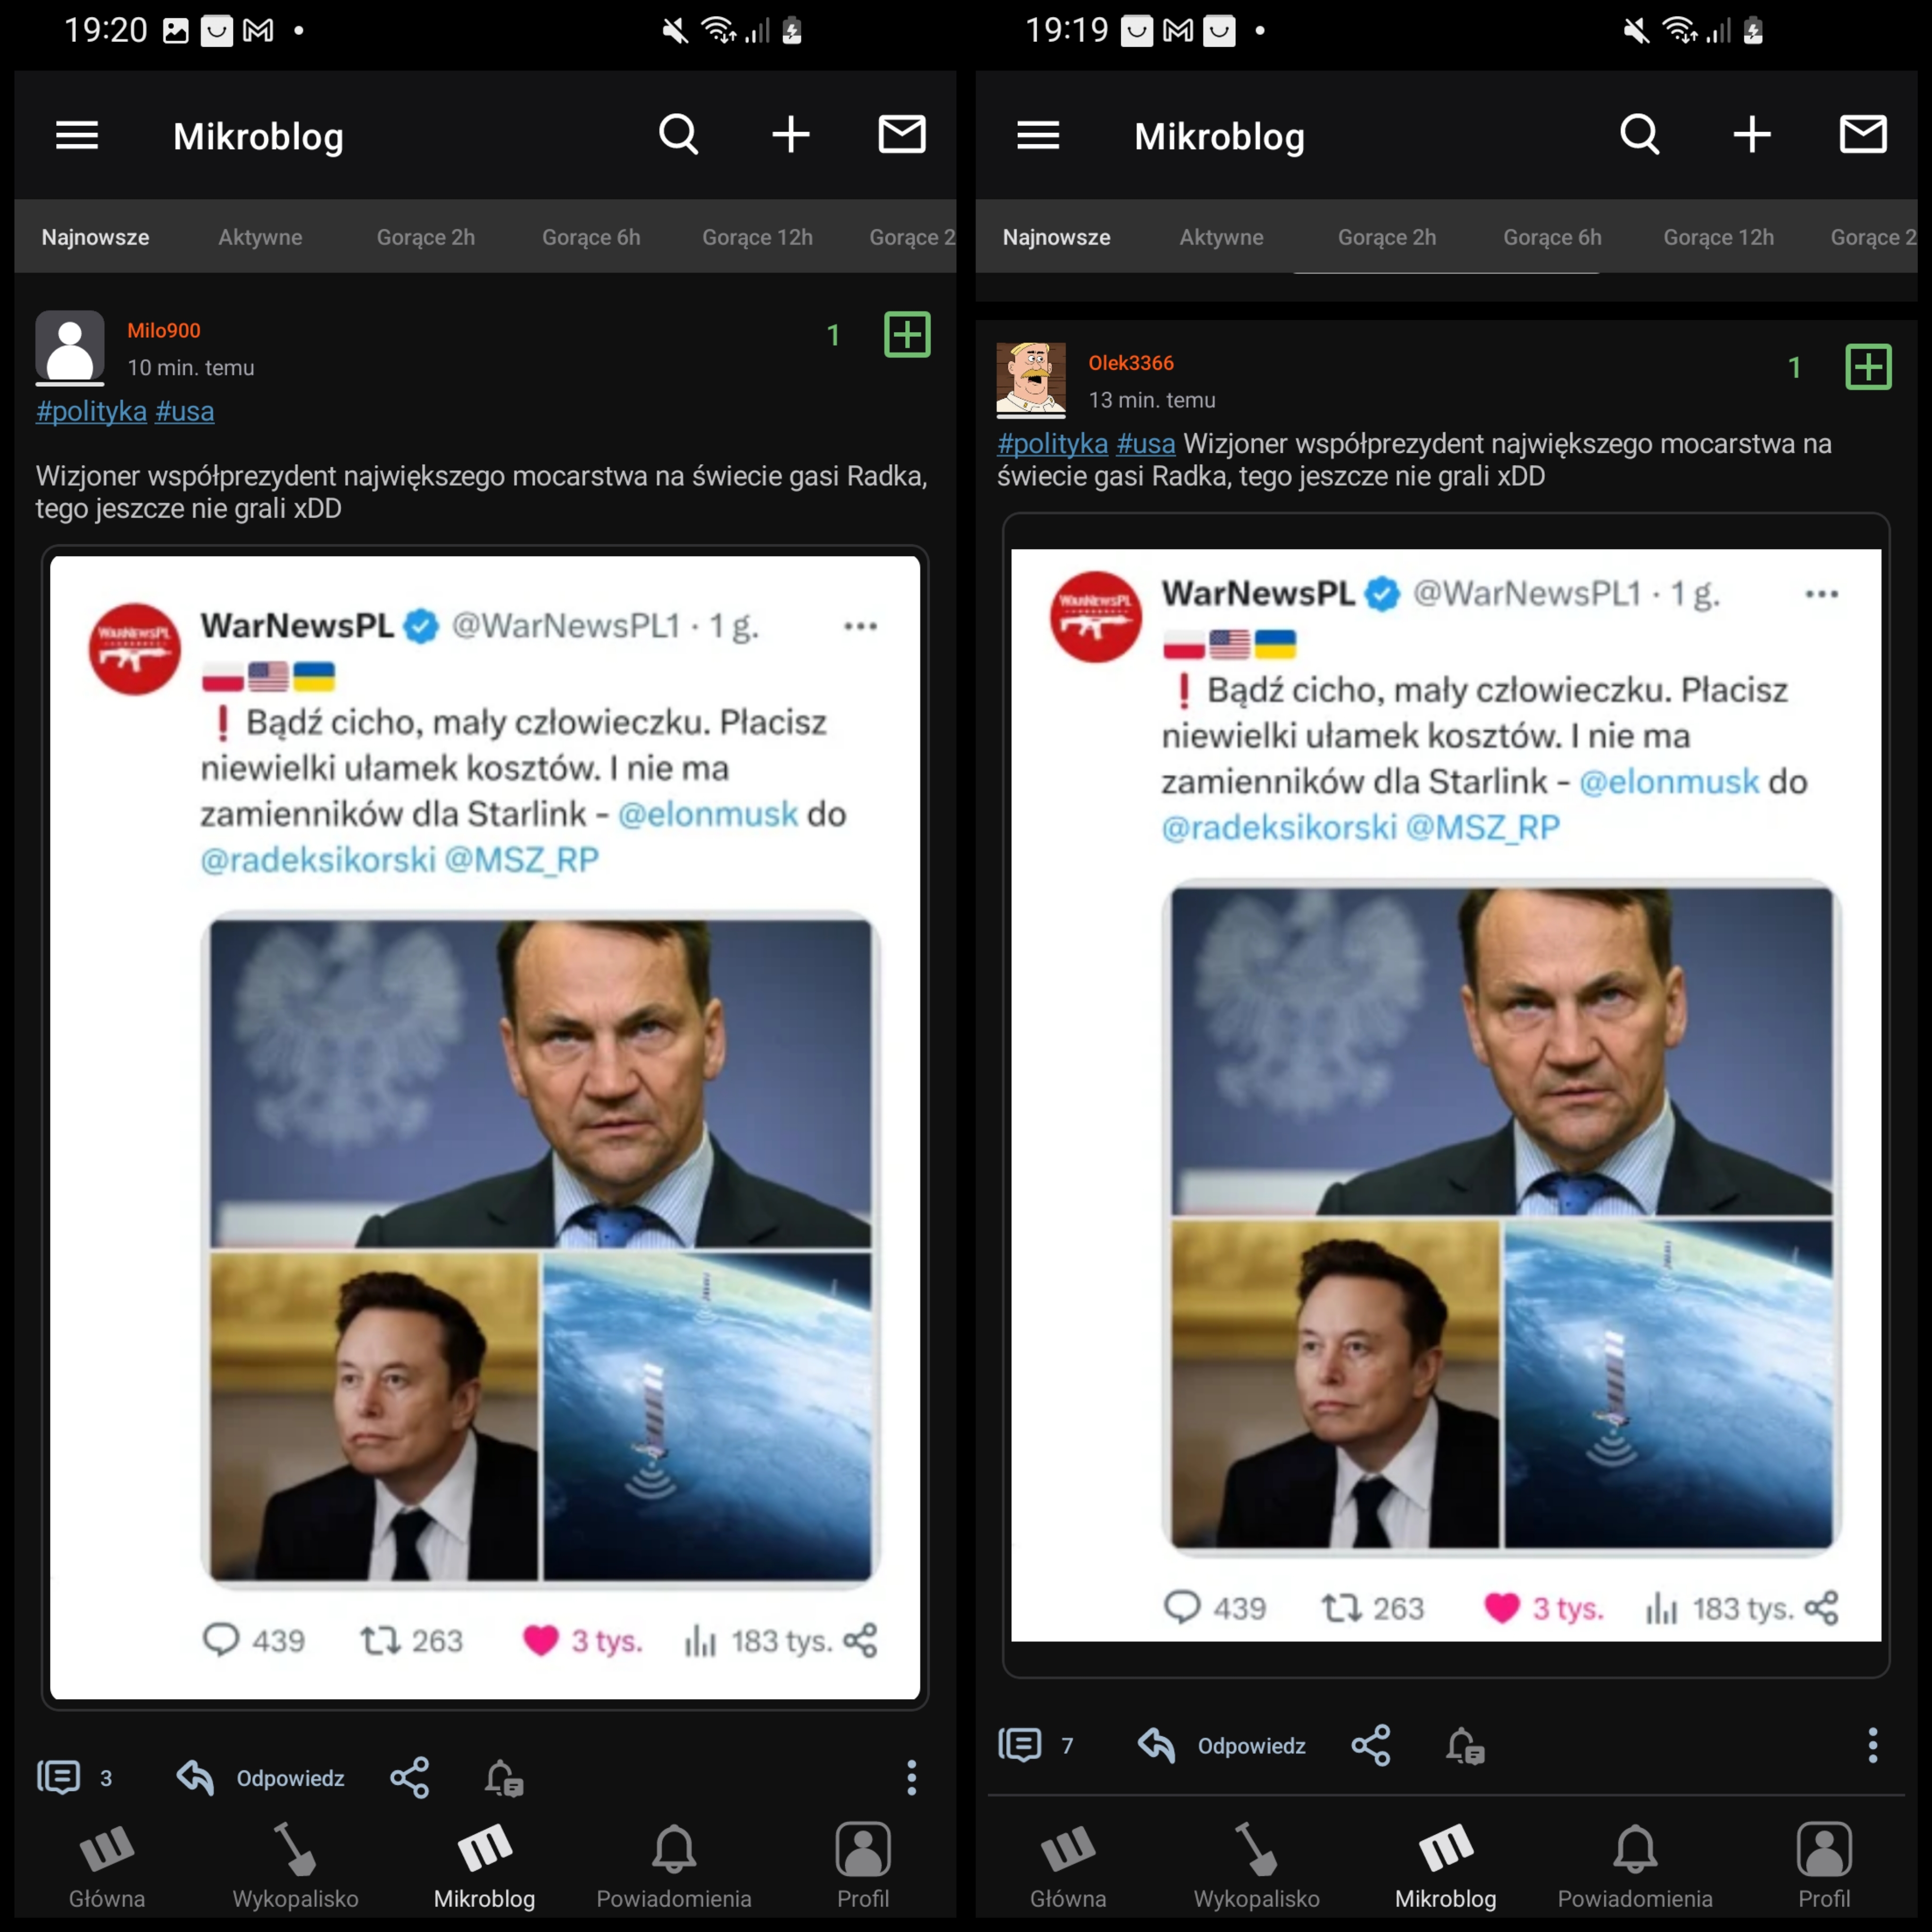This screenshot has width=1932, height=1932.
Task: Expand the three-dot options on Olek3366's post
Action: 1872,1745
